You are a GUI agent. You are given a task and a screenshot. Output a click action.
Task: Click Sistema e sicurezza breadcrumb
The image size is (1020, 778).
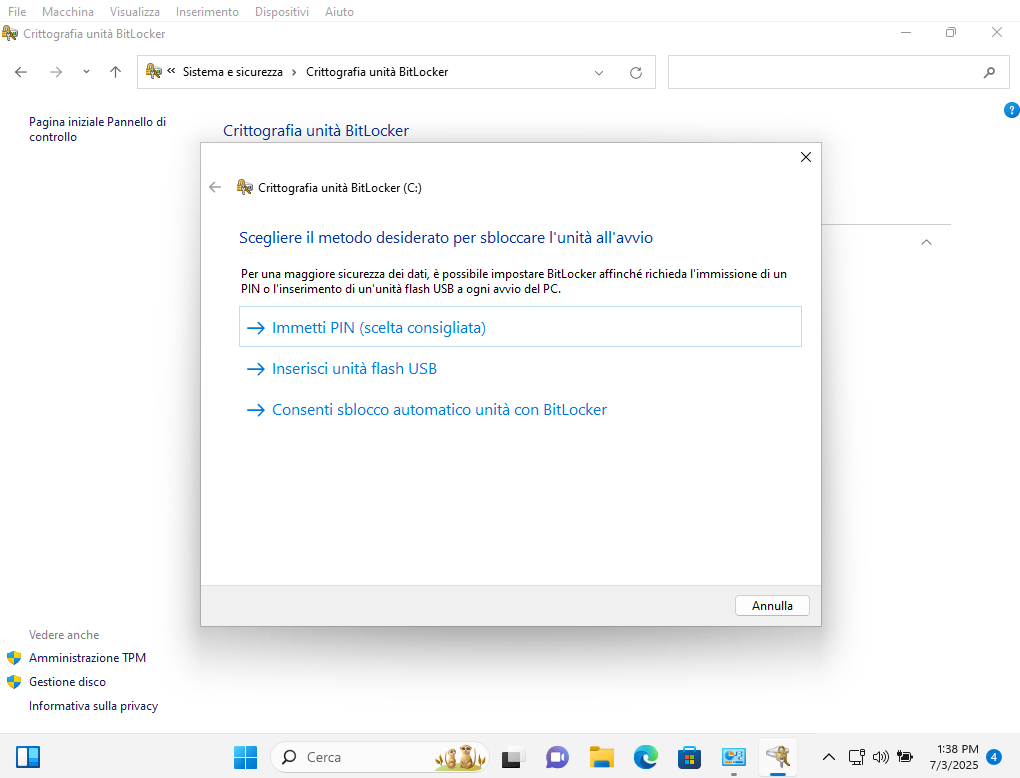coord(232,72)
